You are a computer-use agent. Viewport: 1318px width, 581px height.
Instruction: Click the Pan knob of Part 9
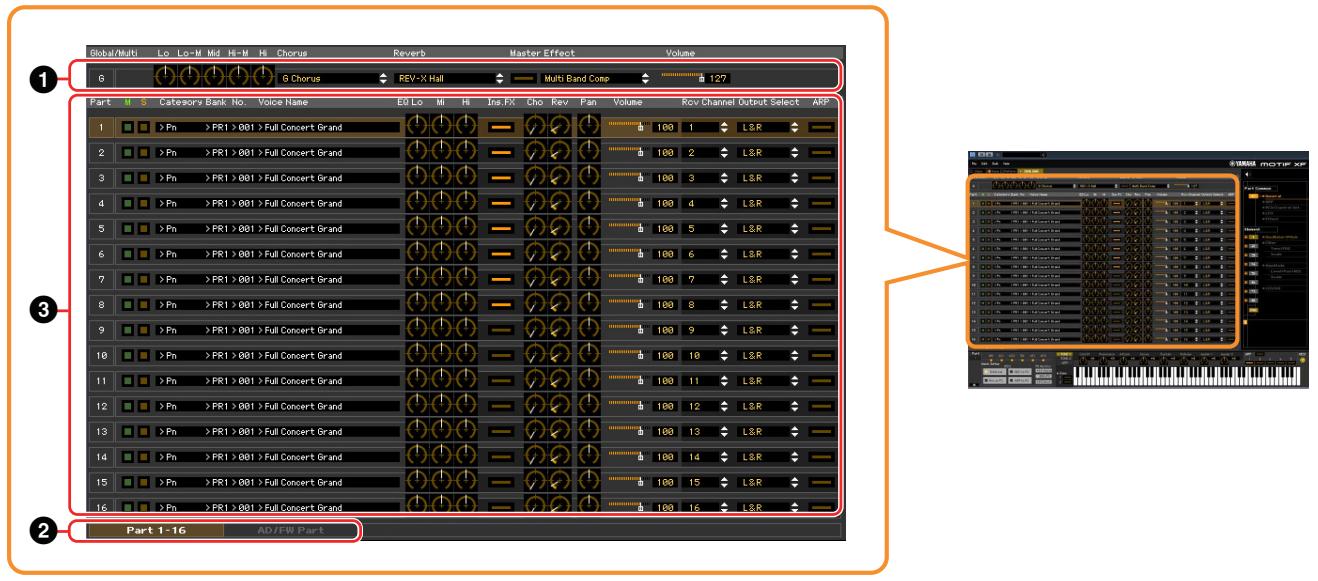(x=591, y=330)
